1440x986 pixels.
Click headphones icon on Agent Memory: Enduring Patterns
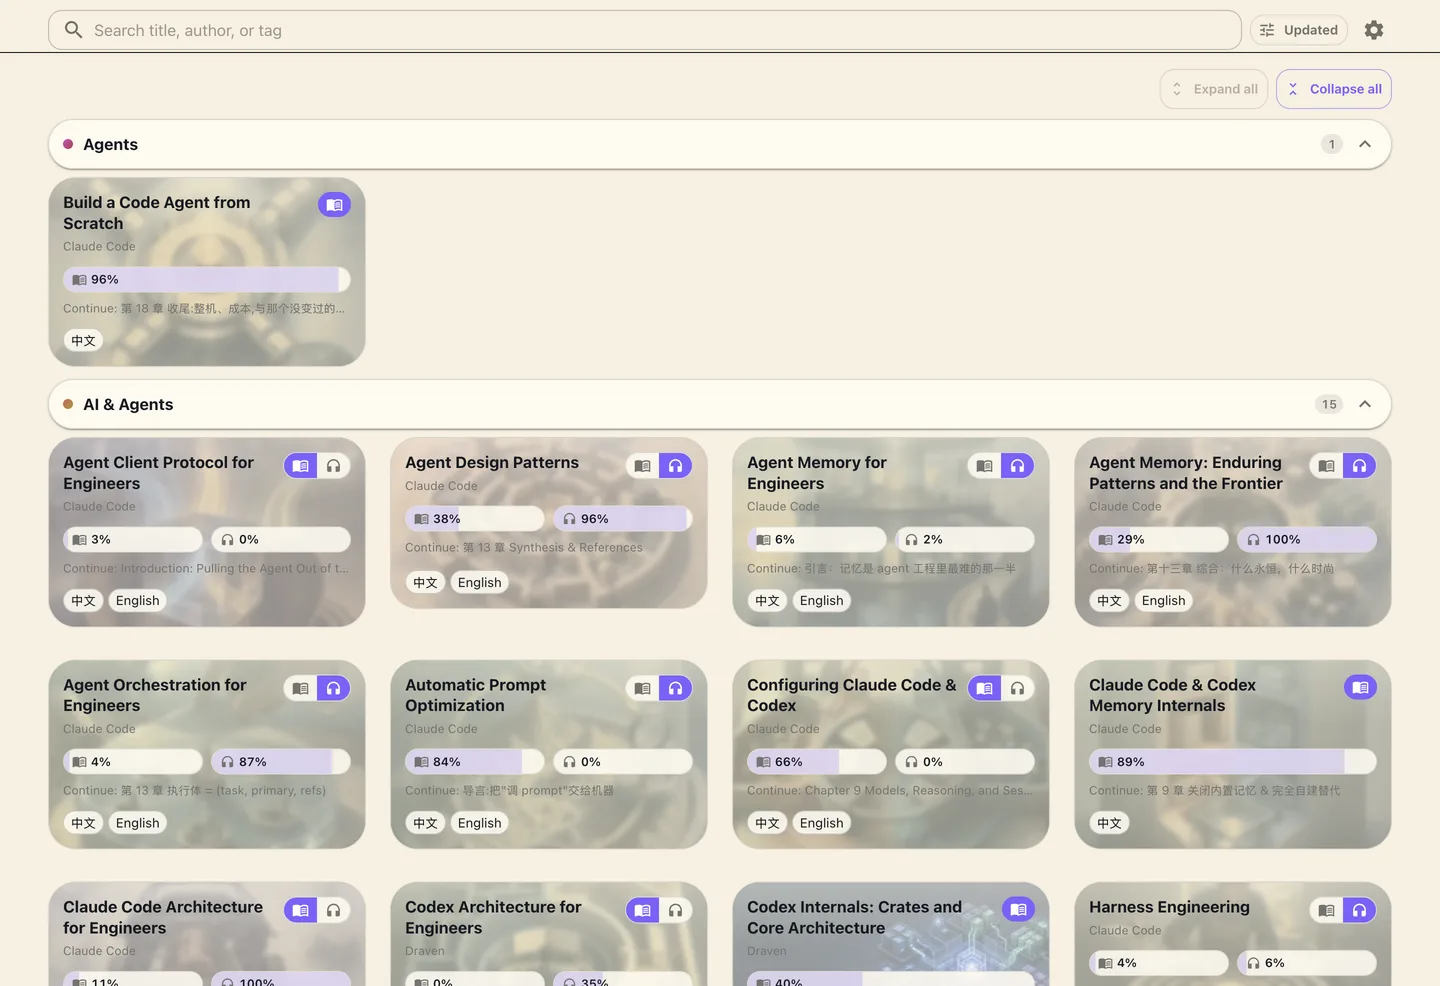pos(1359,466)
